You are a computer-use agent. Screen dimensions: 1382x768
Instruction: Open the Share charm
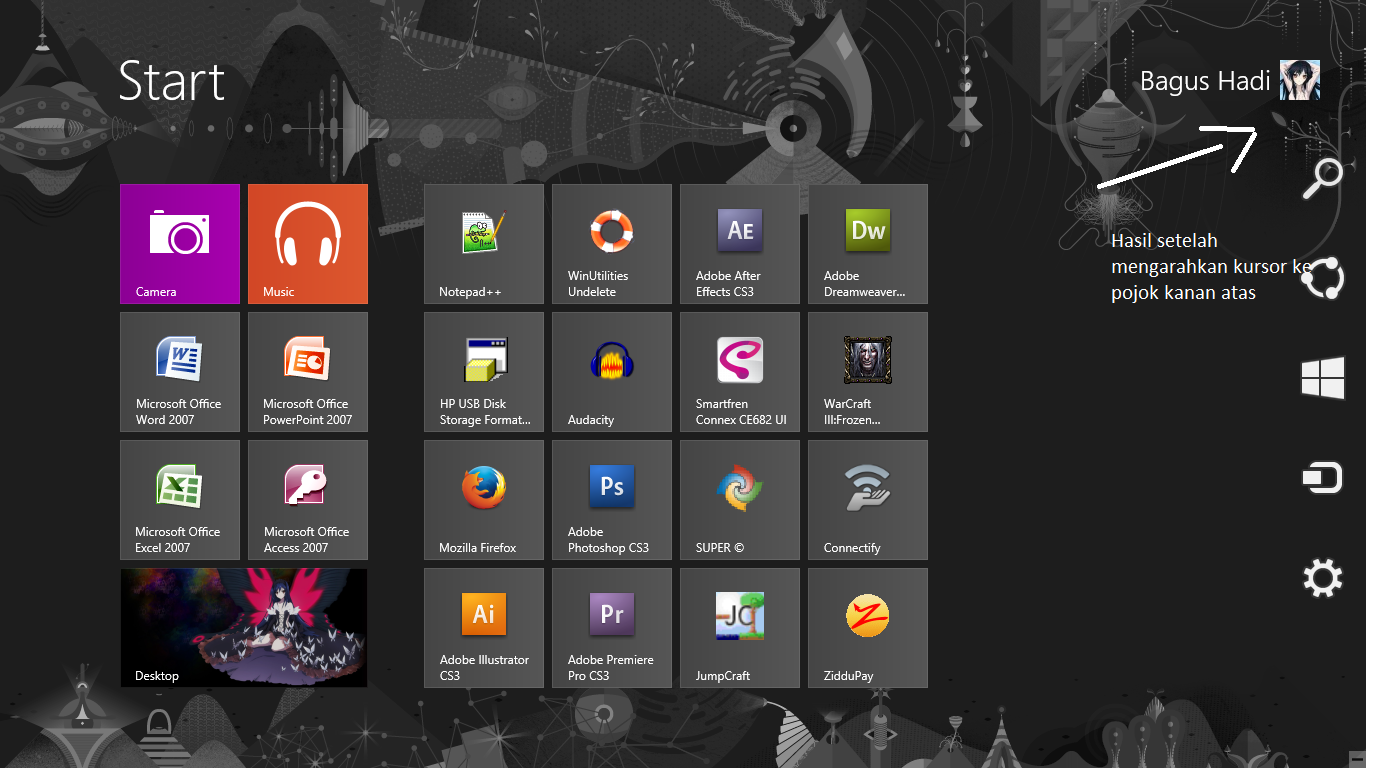click(1322, 278)
